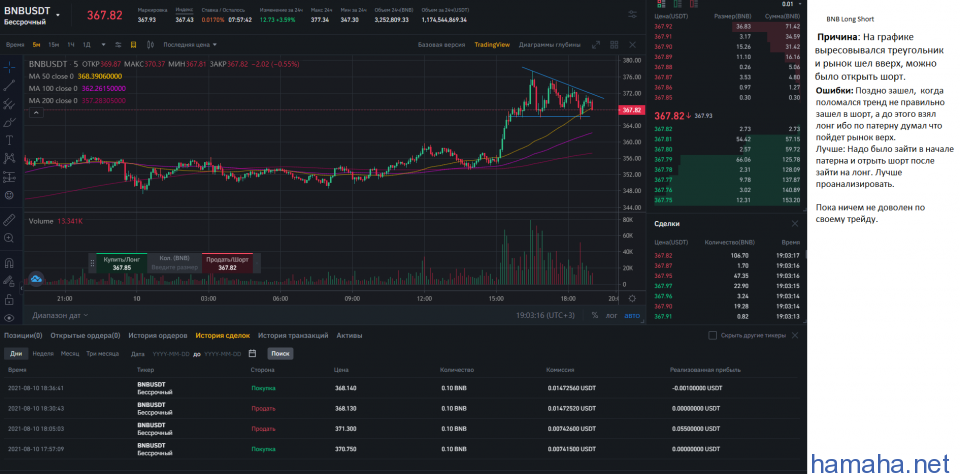The image size is (960, 475).
Task: Click the Кол. (BNB) quantity input
Action: pos(174,263)
